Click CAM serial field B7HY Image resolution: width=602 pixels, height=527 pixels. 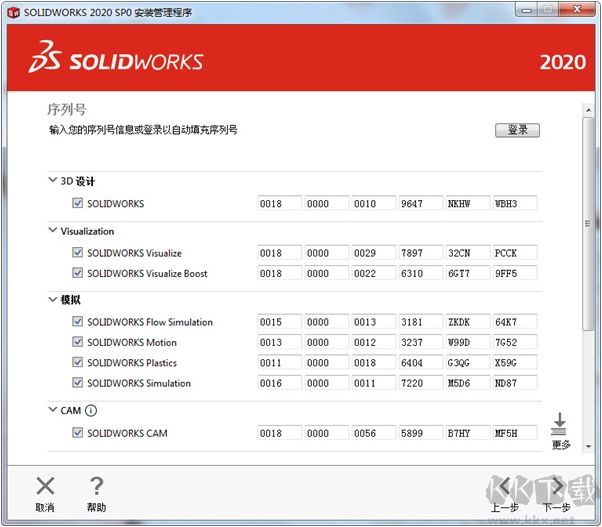tap(468, 433)
